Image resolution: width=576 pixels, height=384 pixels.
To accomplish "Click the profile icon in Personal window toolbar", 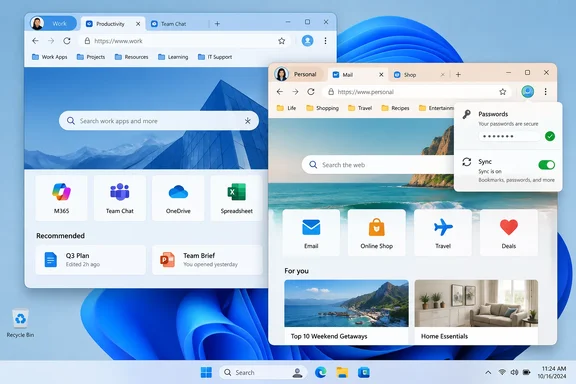I will coord(528,91).
